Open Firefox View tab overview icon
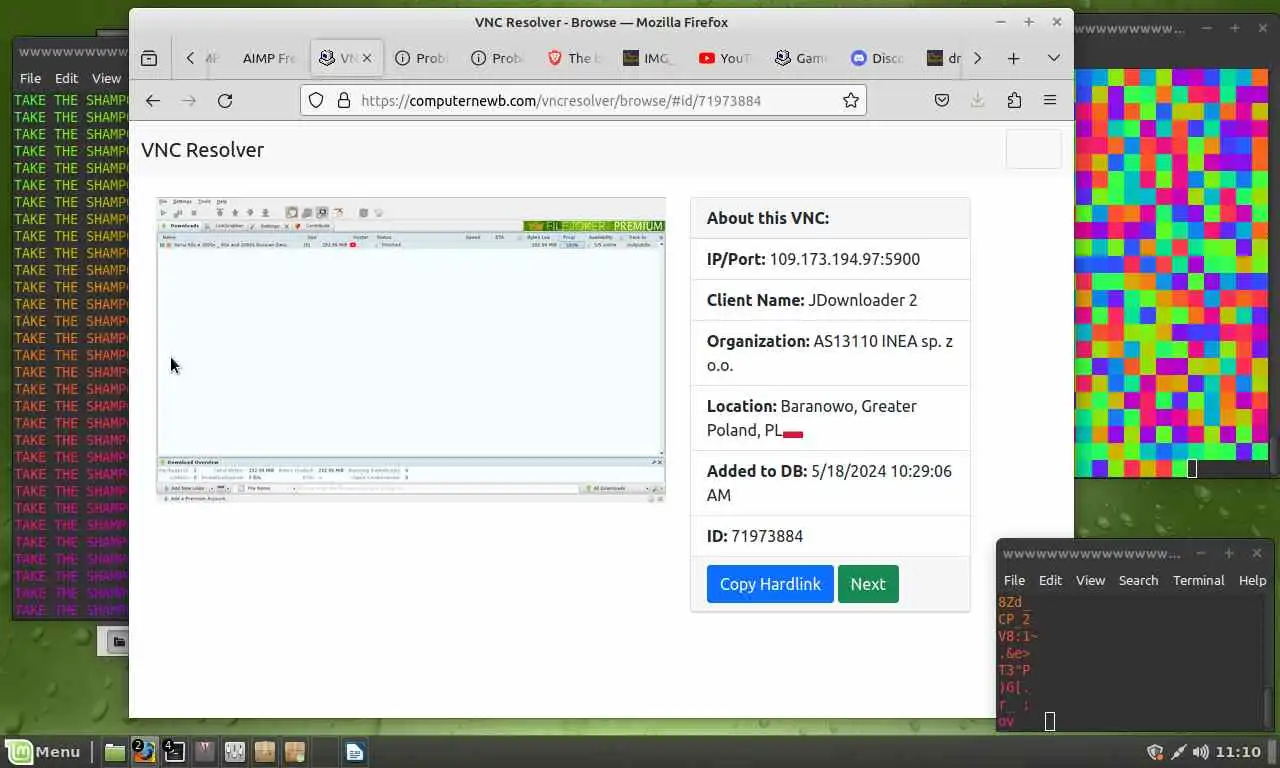This screenshot has height=768, width=1280. 149,58
